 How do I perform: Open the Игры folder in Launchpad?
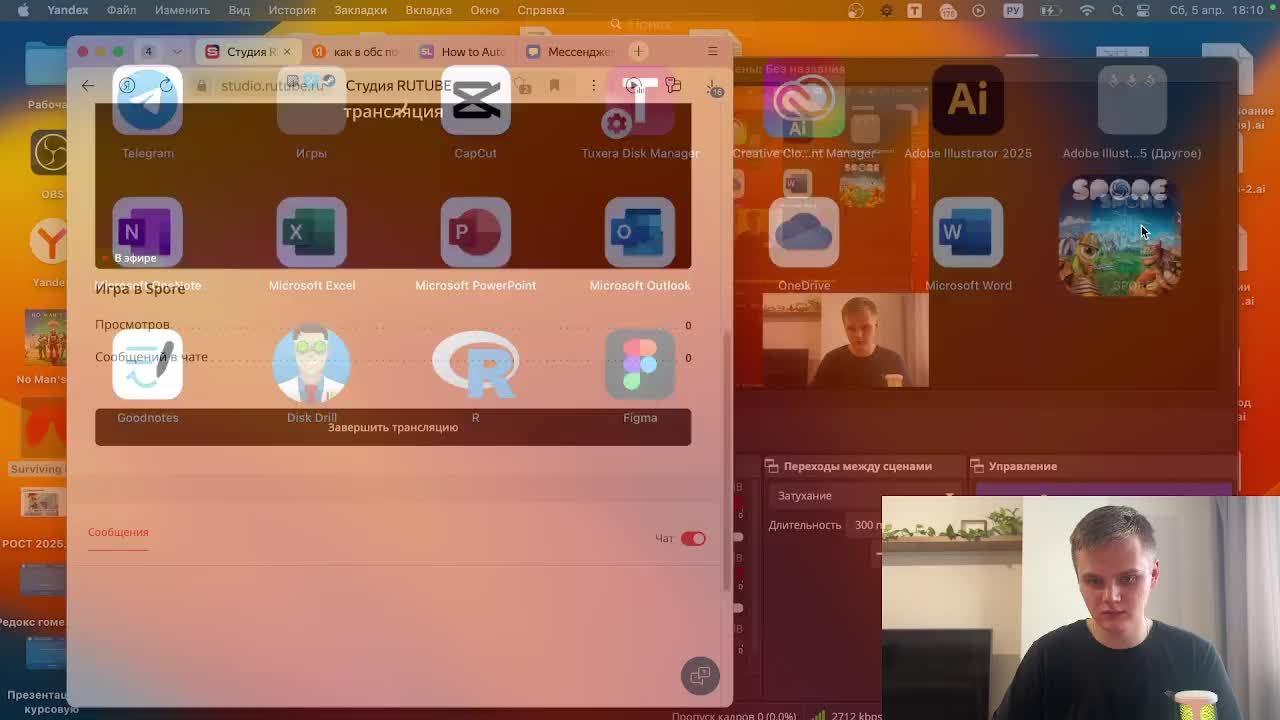311,101
